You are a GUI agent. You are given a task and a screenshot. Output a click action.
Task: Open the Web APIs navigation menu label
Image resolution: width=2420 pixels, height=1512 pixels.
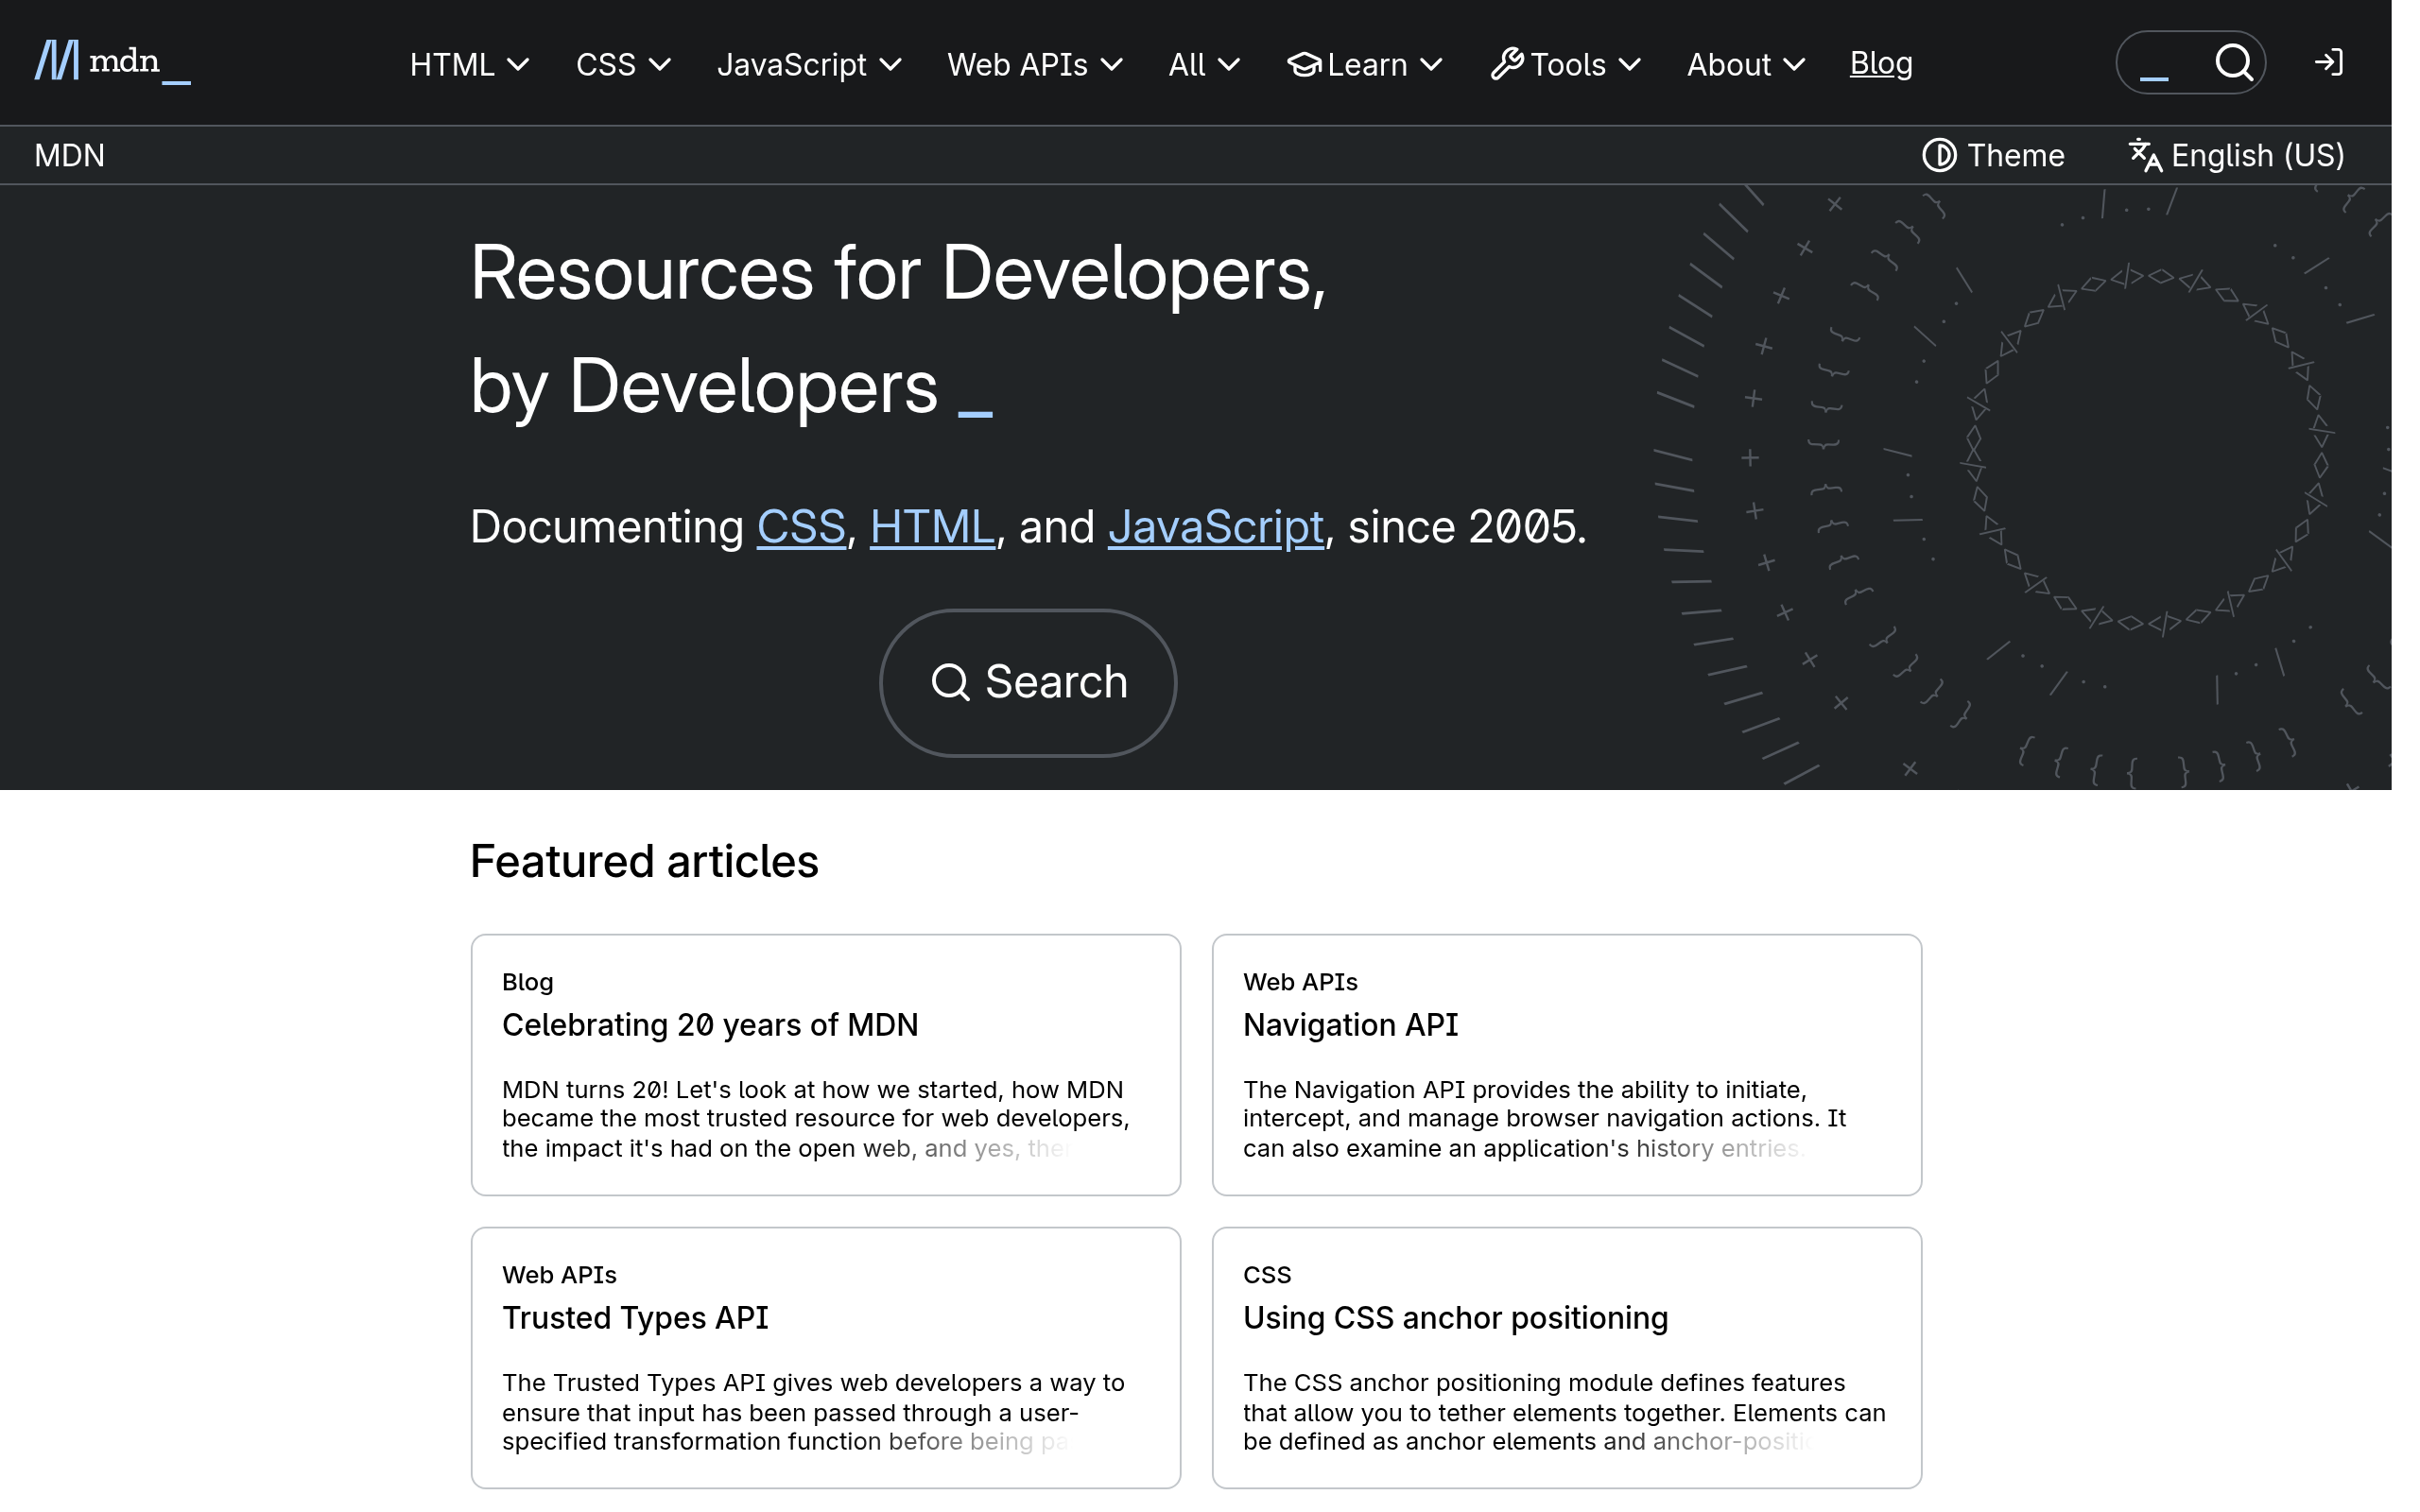point(1017,65)
